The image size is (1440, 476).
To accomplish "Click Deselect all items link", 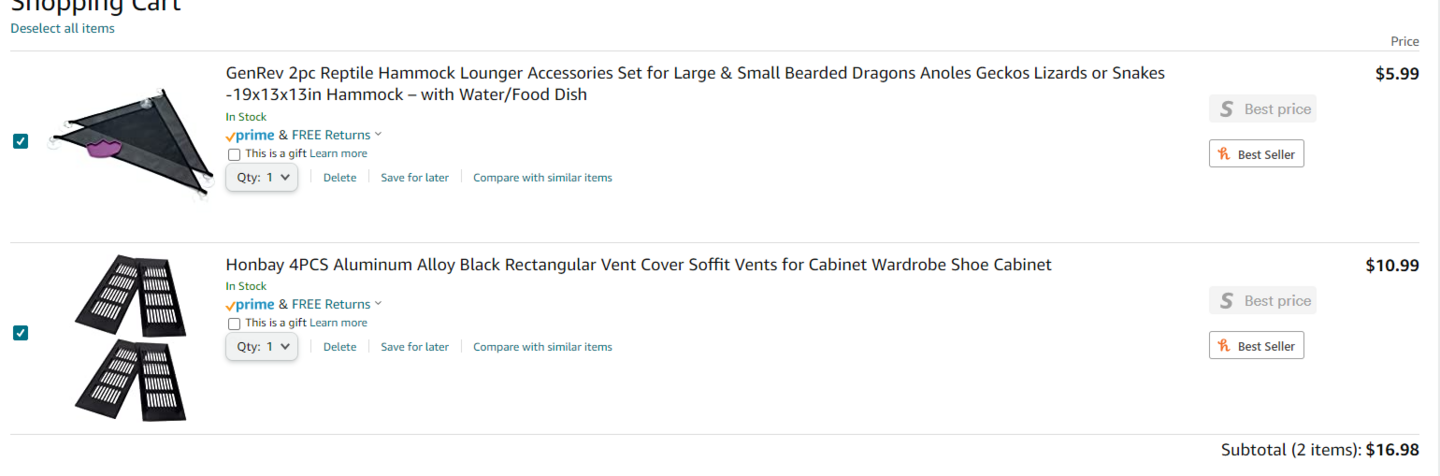I will (63, 29).
